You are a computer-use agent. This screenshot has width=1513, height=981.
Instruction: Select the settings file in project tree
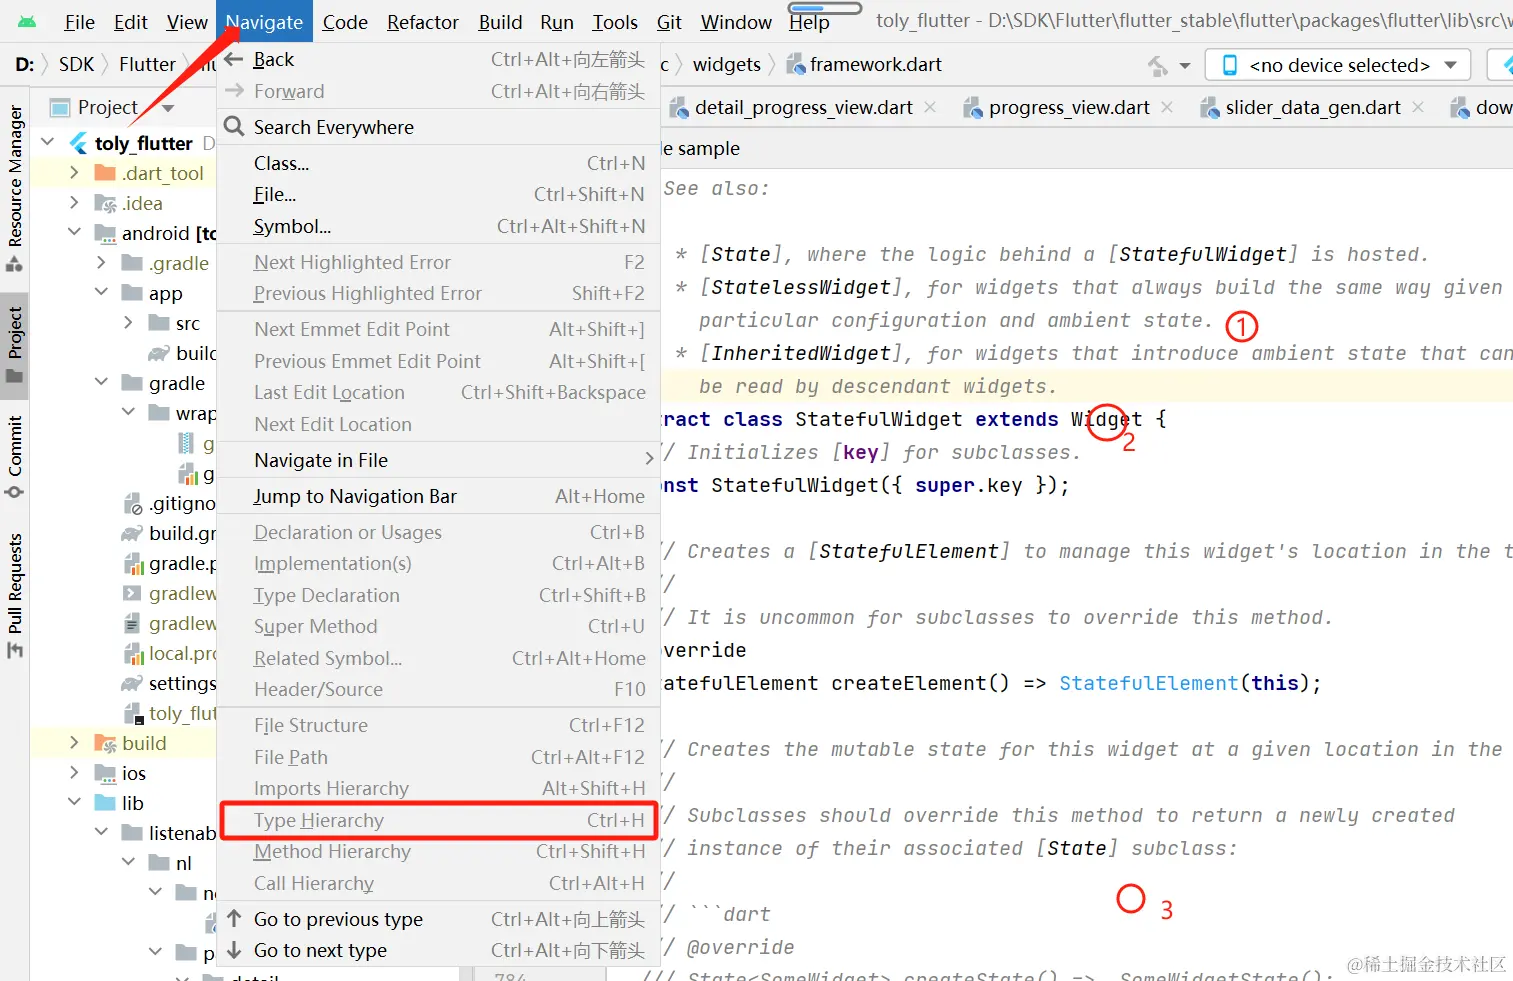point(182,683)
